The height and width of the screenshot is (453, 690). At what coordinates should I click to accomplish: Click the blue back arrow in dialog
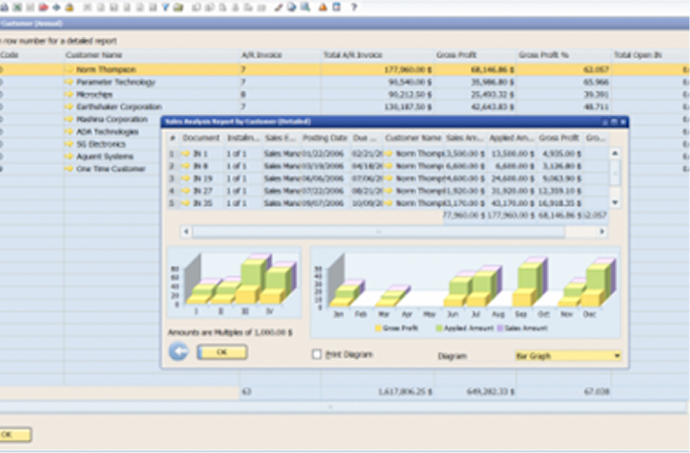pos(179,351)
